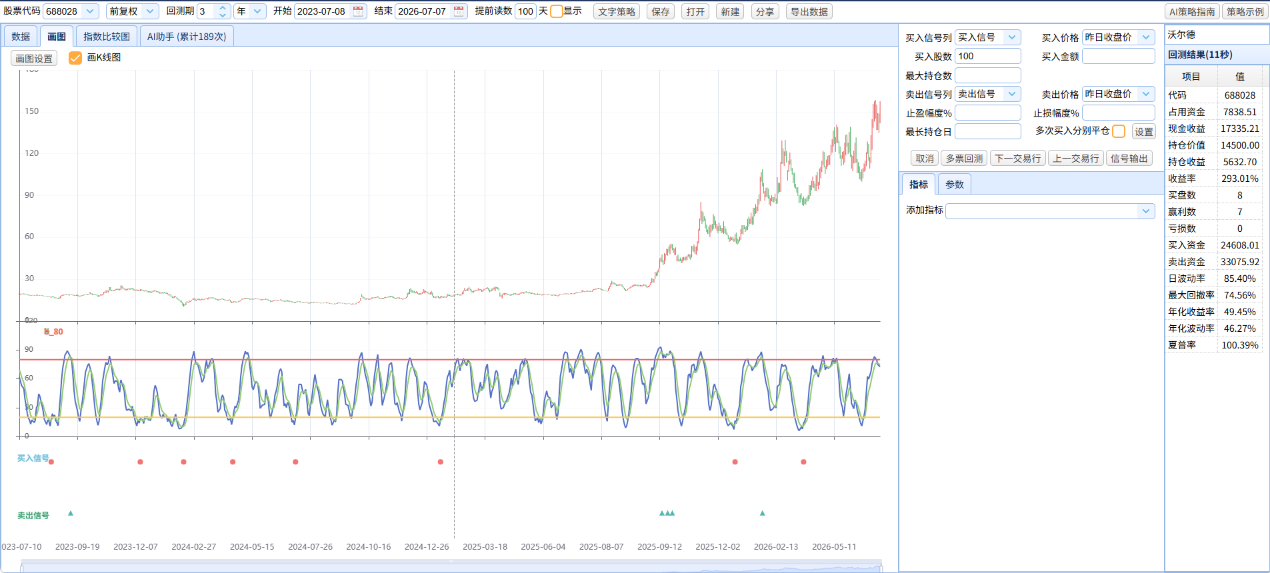1270x573 pixels.
Task: Click the 分享 button
Action: [x=764, y=11]
